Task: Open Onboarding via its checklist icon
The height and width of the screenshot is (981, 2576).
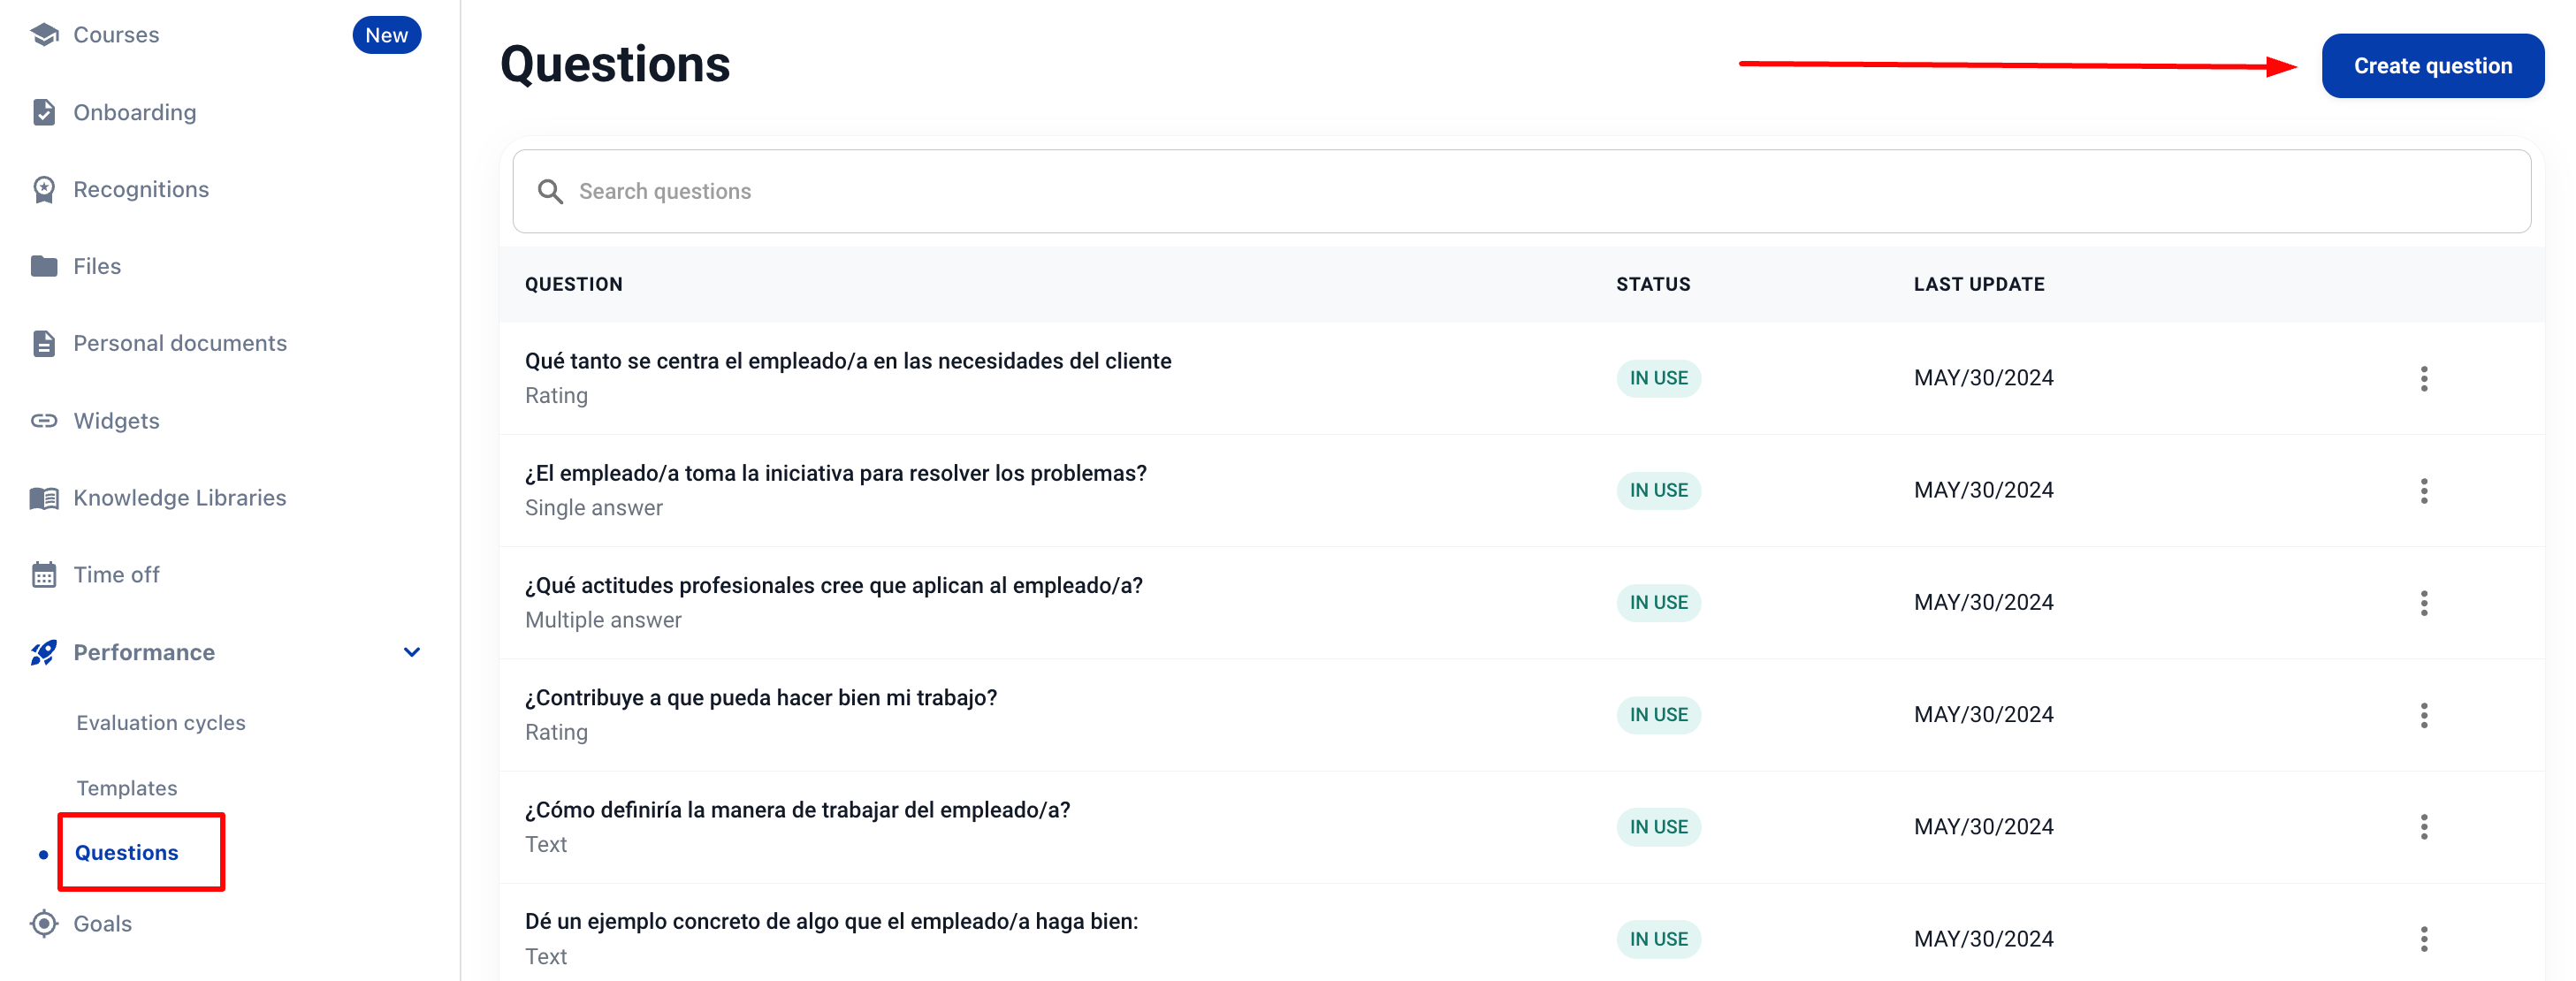Action: pyautogui.click(x=44, y=112)
